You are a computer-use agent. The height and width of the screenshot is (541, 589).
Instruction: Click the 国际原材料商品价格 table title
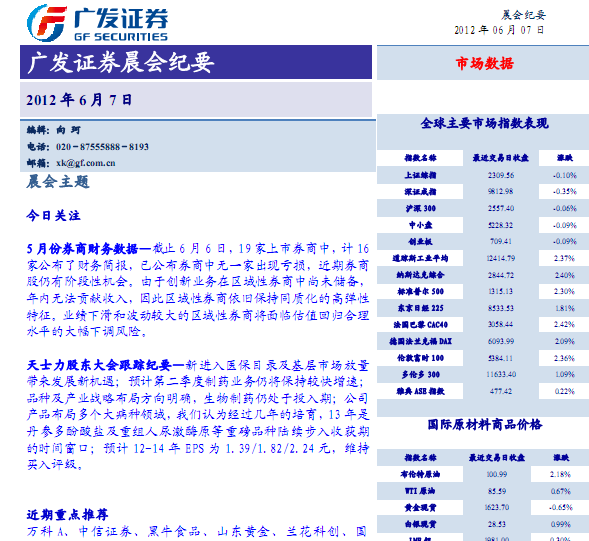485,425
